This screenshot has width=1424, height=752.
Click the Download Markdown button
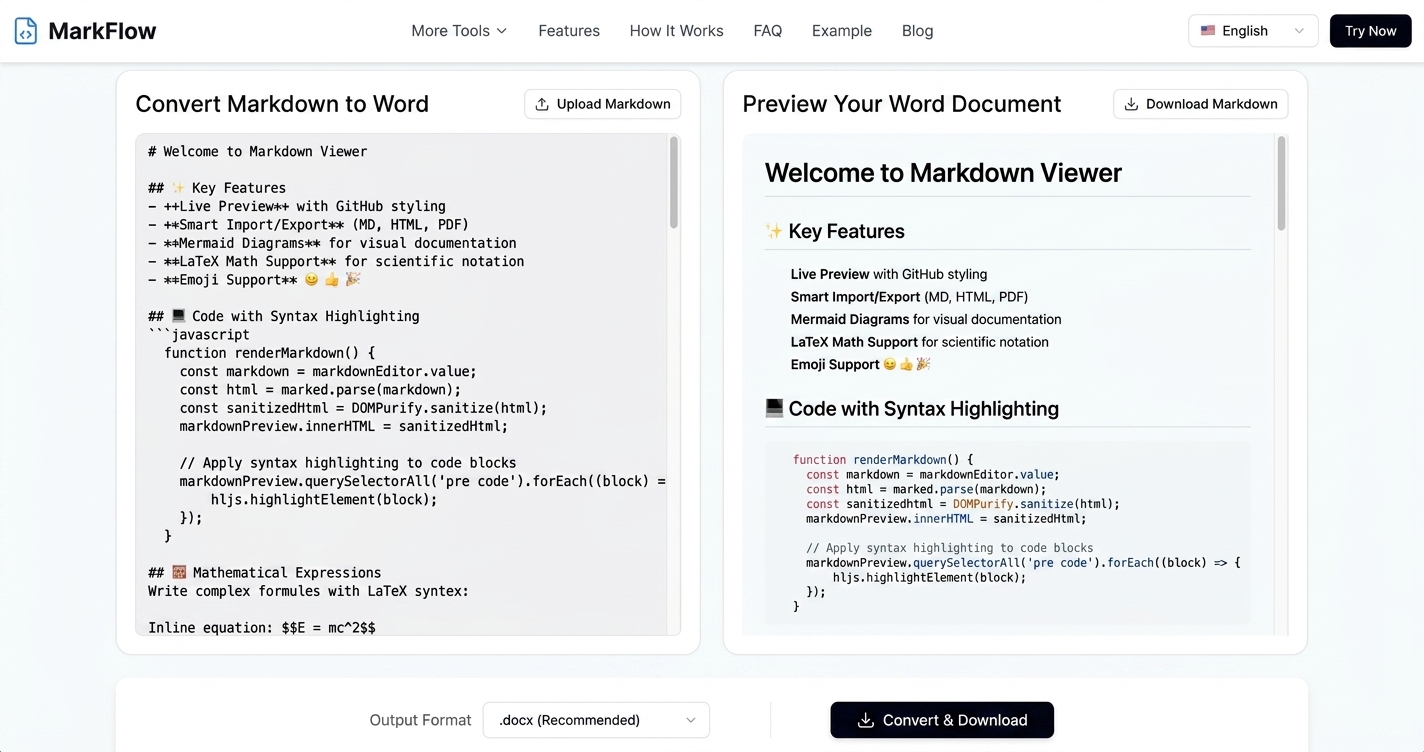[x=1201, y=104]
